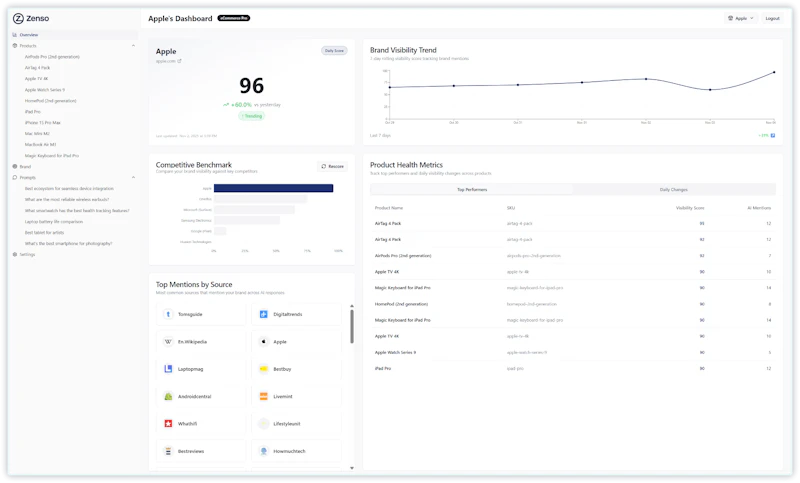The height and width of the screenshot is (483, 800).
Task: Open prompt 'What are the most reliable wireless earbuds?'
Action: (67, 199)
